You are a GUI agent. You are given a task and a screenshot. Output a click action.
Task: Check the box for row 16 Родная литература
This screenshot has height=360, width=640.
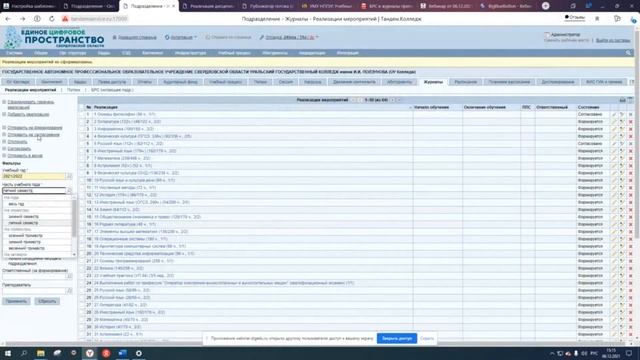[81, 224]
